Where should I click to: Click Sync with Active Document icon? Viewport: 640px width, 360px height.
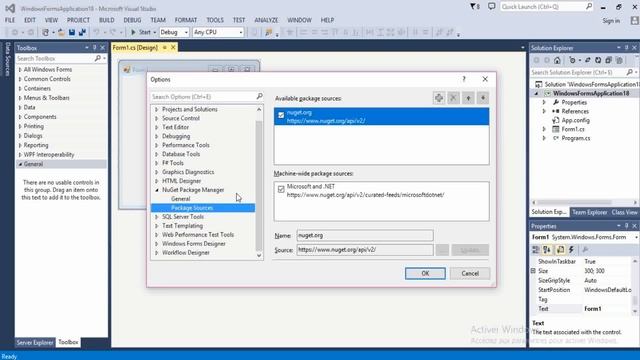tap(588, 60)
